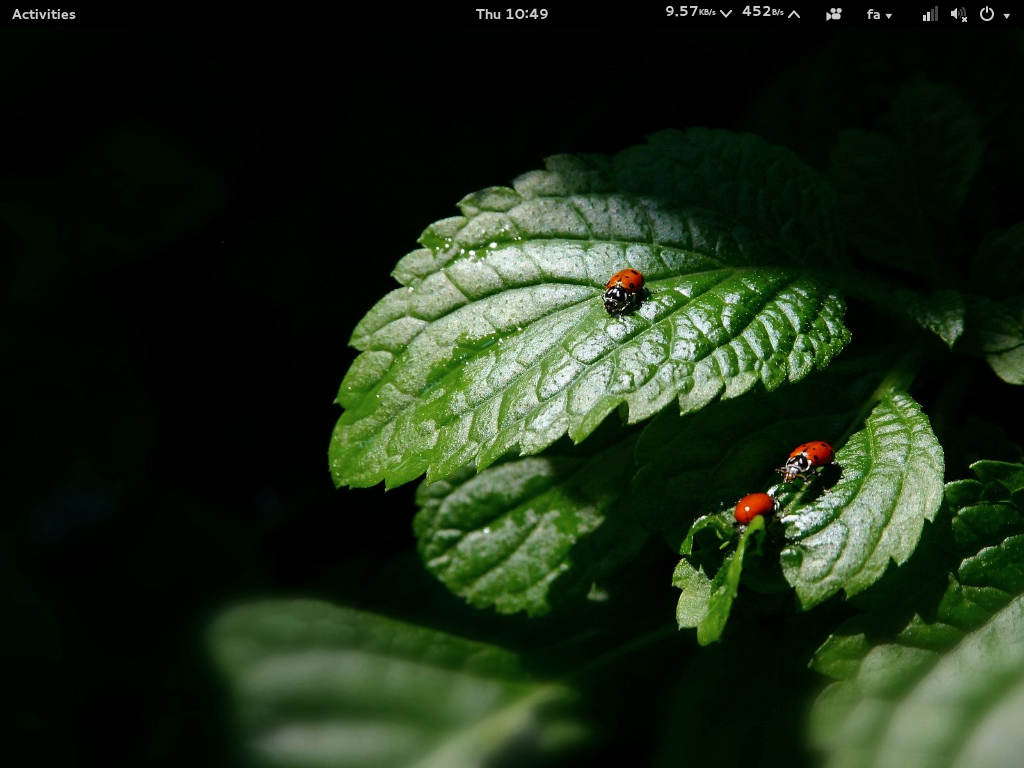1024x768 pixels.
Task: Click the power icon in the top bar
Action: (987, 14)
